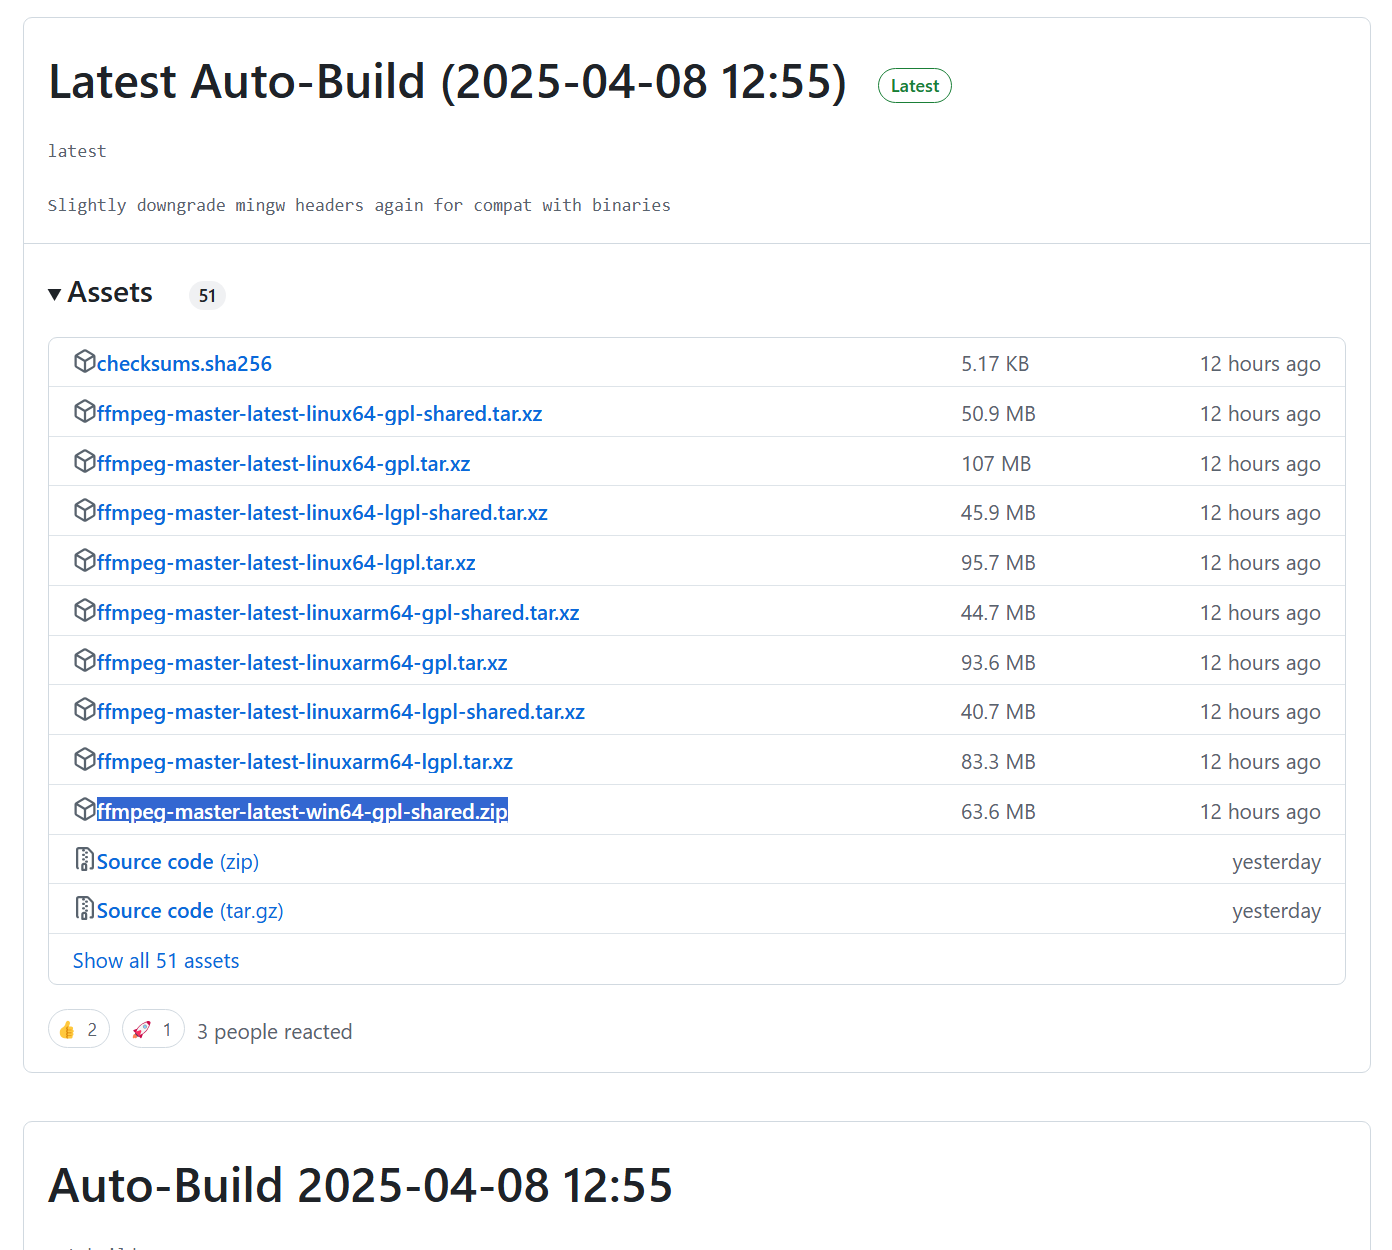Click the zip file icon beside Source code (zip)
Image resolution: width=1392 pixels, height=1250 pixels.
point(85,859)
